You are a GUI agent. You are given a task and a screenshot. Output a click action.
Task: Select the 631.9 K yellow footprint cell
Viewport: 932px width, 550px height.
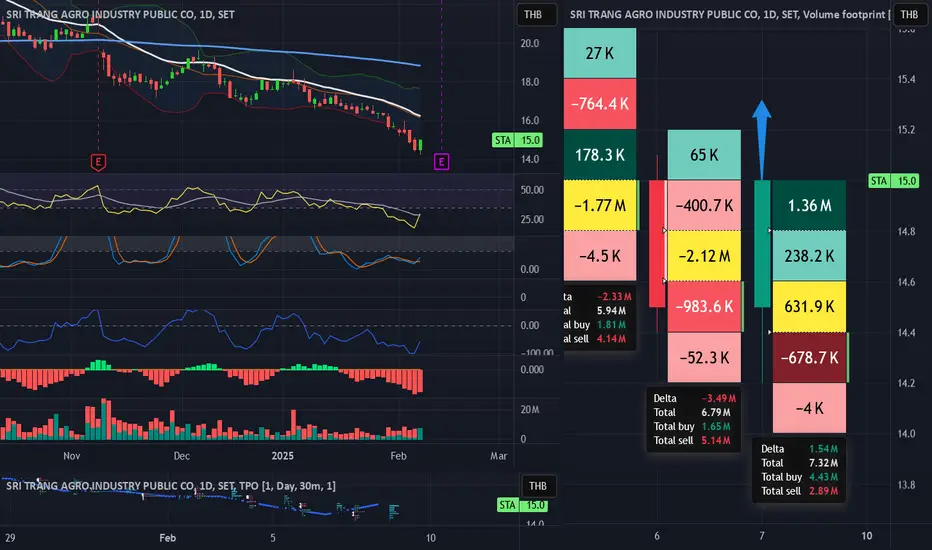pyautogui.click(x=809, y=306)
